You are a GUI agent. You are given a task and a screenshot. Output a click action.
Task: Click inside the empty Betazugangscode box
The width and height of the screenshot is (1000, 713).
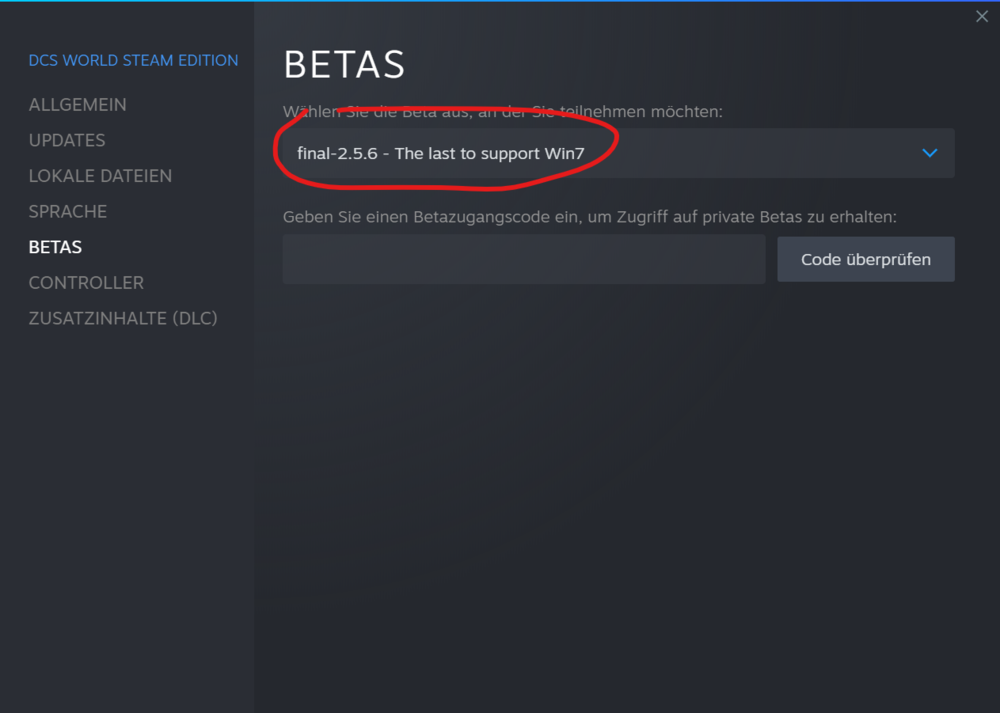[x=523, y=259]
